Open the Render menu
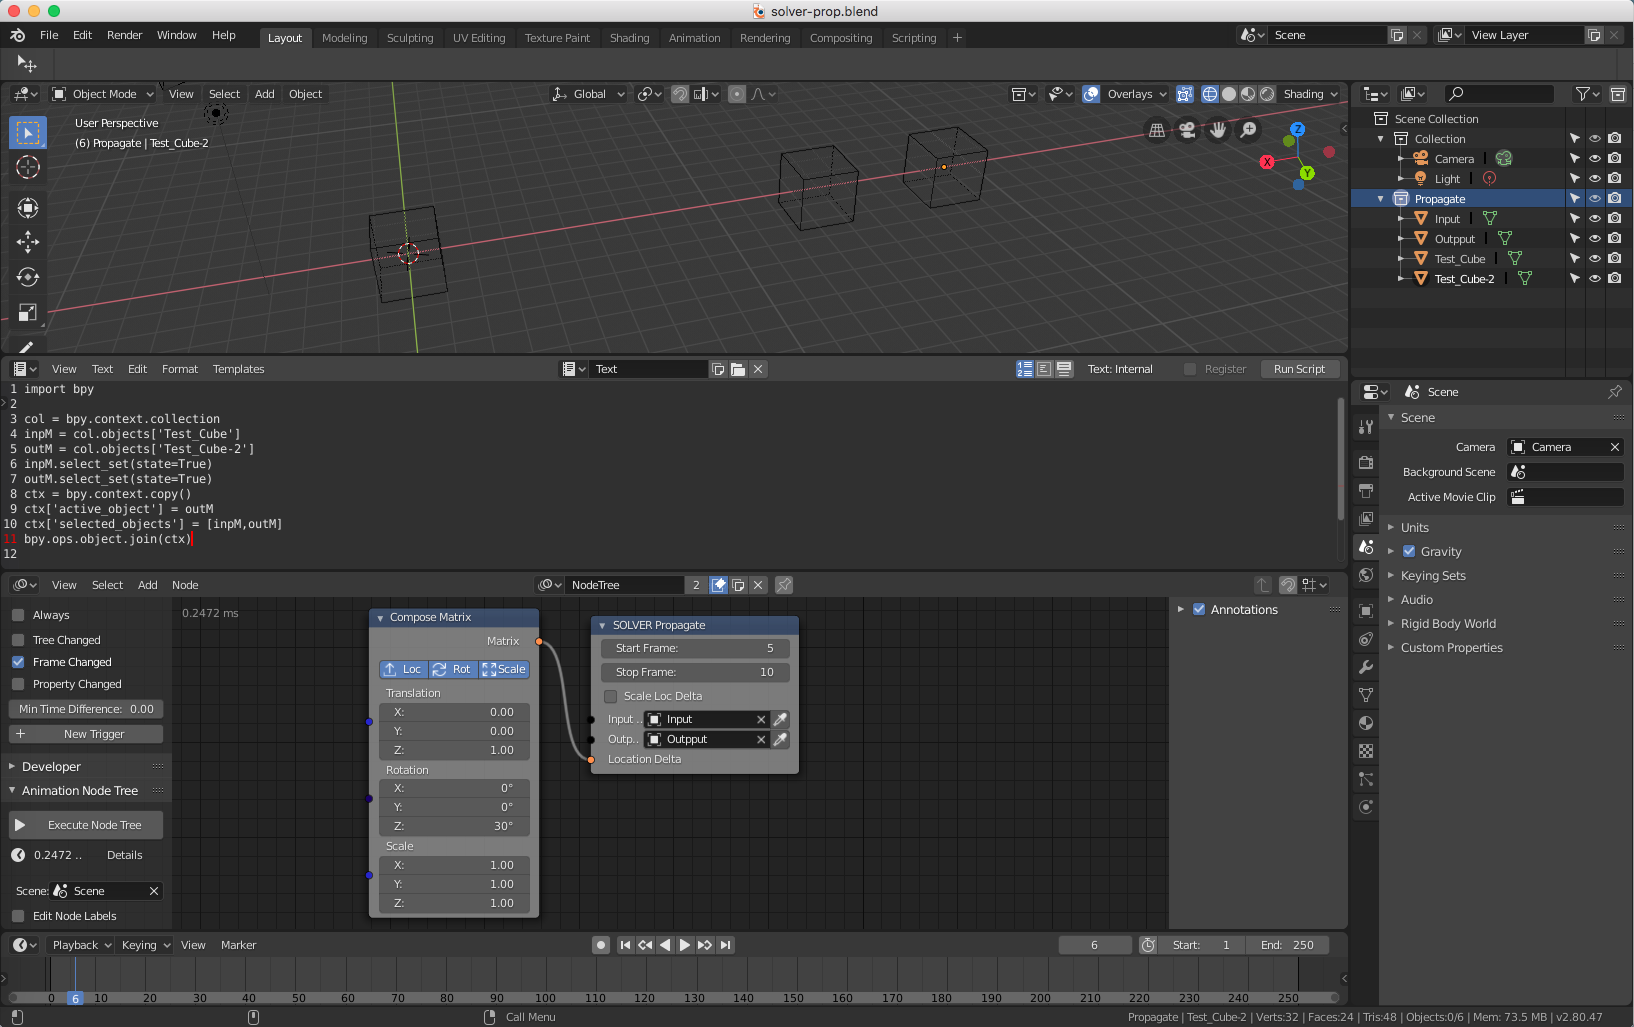Image resolution: width=1634 pixels, height=1027 pixels. point(125,35)
